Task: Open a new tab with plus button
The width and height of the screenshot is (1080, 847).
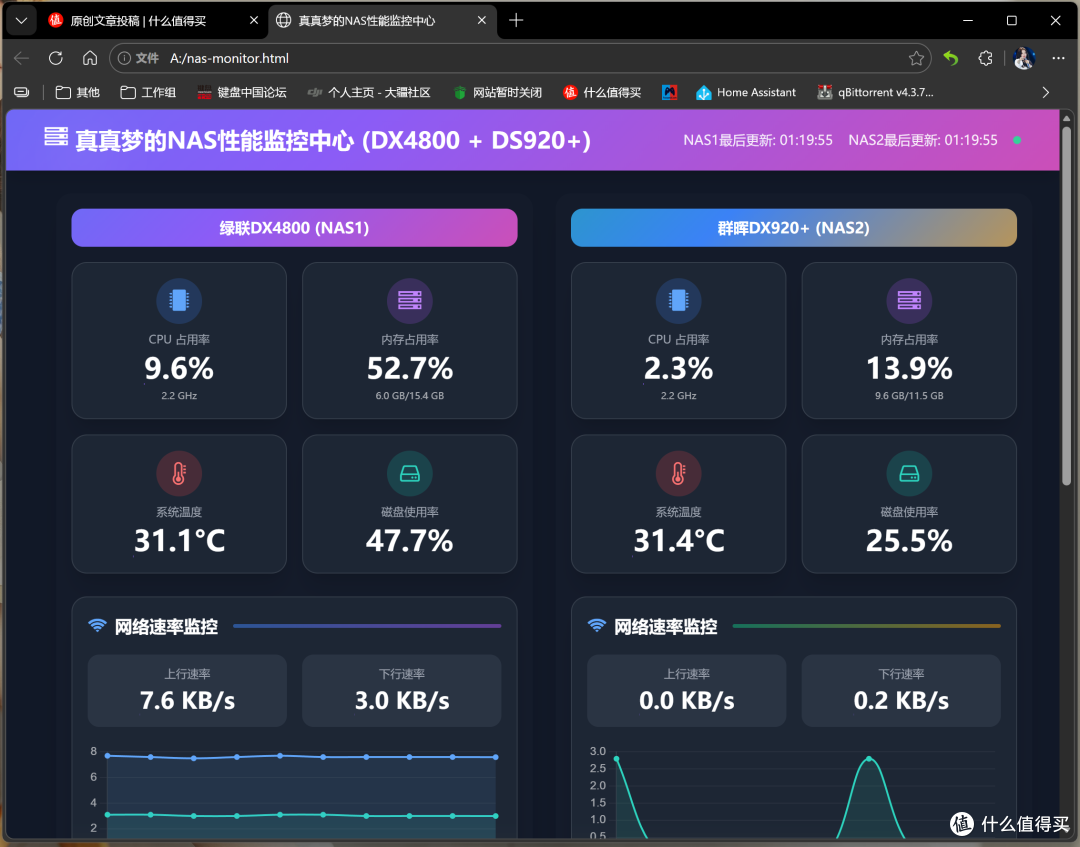Action: tap(516, 21)
